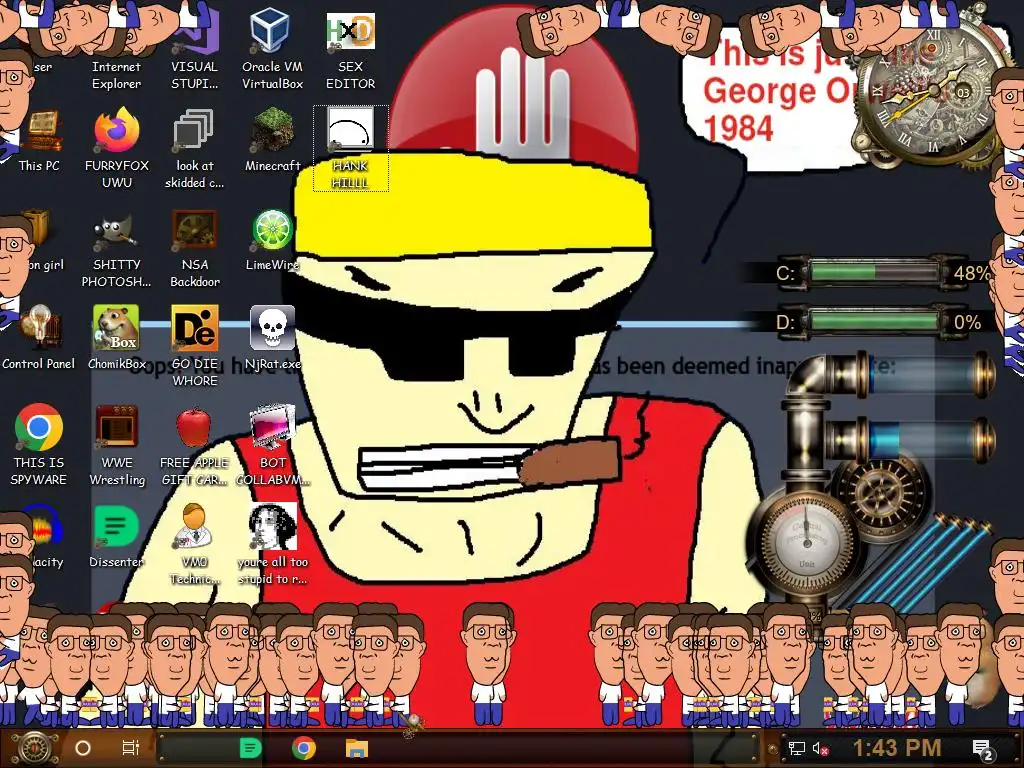Click the steampunk CPU gauge dial
Screen dimensions: 1024x768
pyautogui.click(x=807, y=545)
